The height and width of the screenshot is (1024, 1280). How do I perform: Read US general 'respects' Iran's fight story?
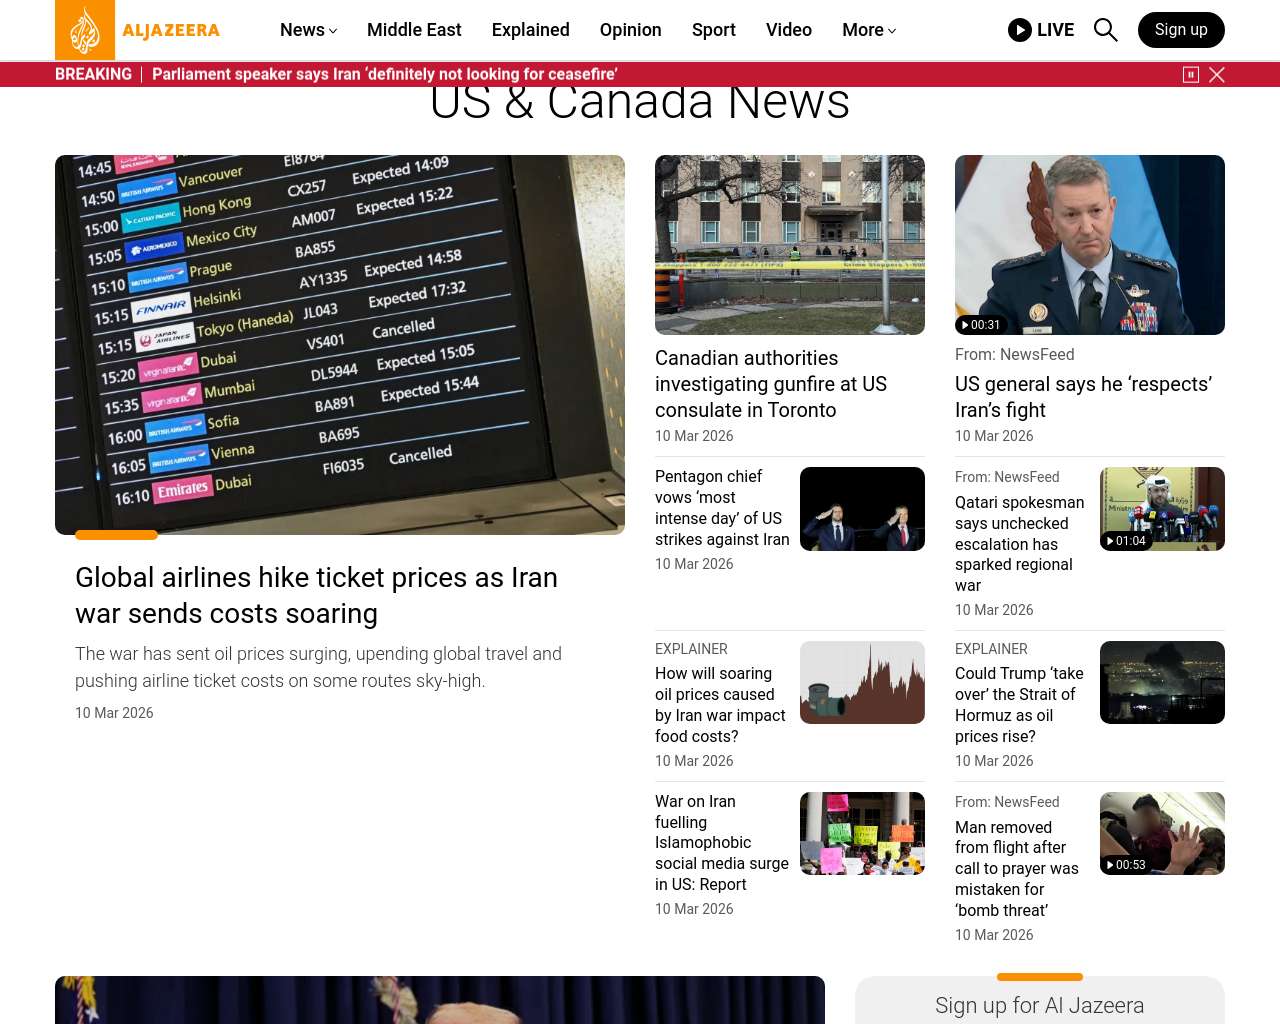[1084, 397]
